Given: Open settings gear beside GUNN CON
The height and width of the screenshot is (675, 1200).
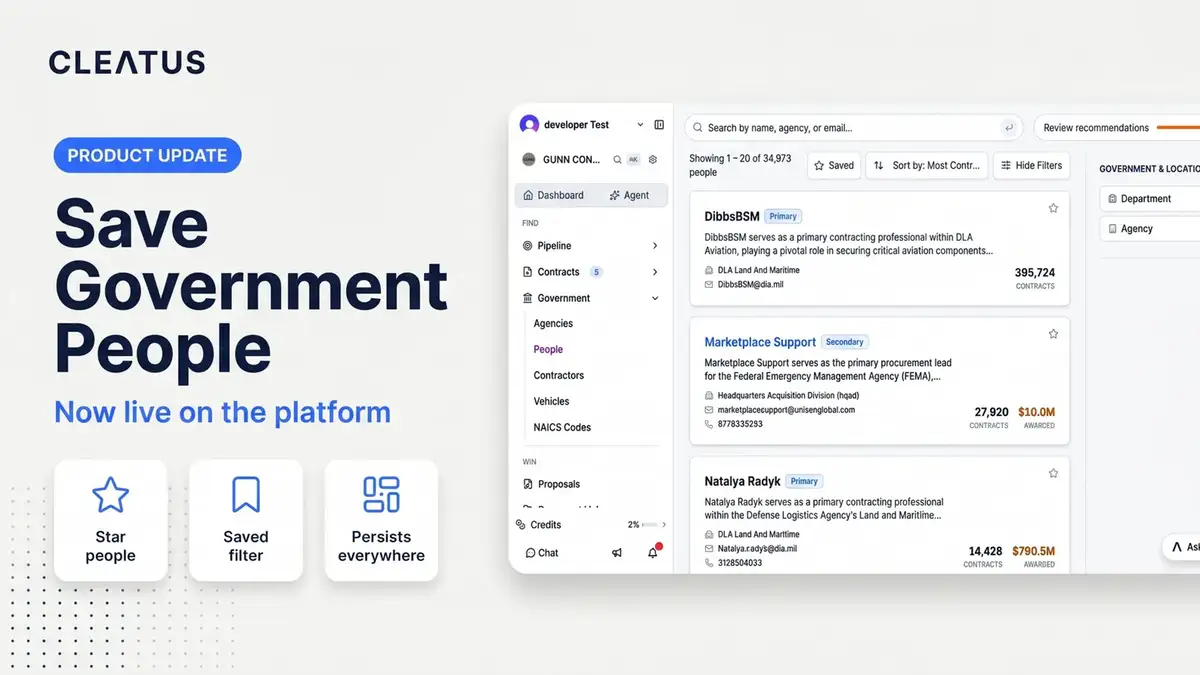Looking at the screenshot, I should coord(653,159).
